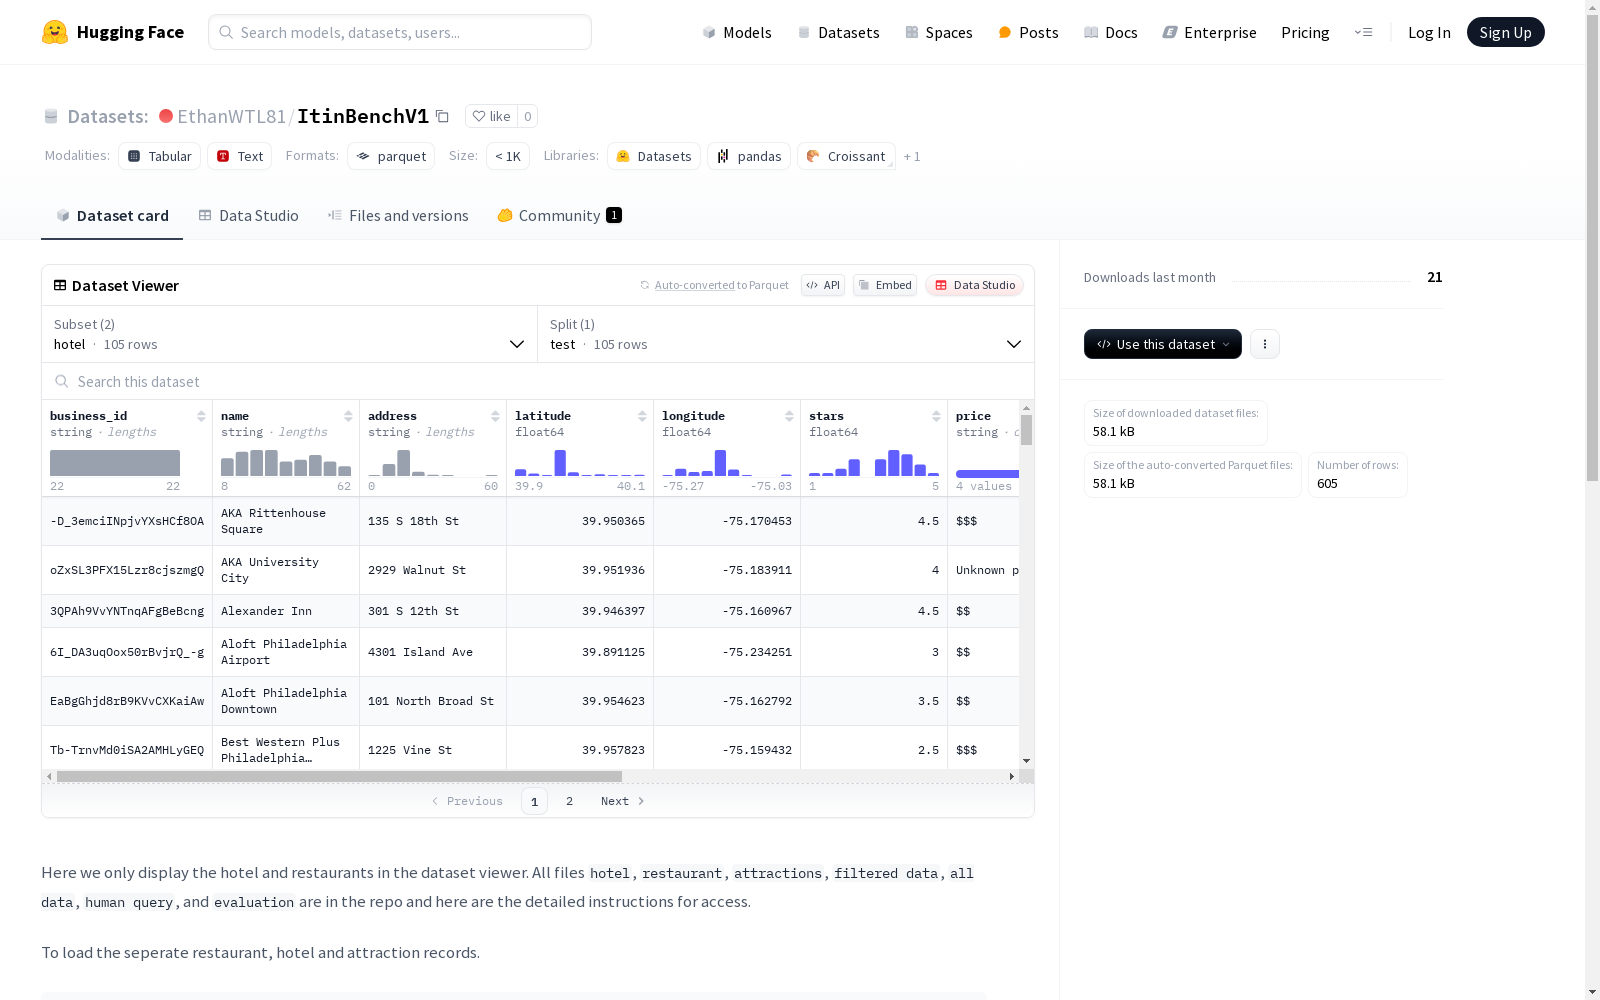Sort by the business_id column sort icon
Viewport: 1600px width, 1000px height.
(201, 416)
